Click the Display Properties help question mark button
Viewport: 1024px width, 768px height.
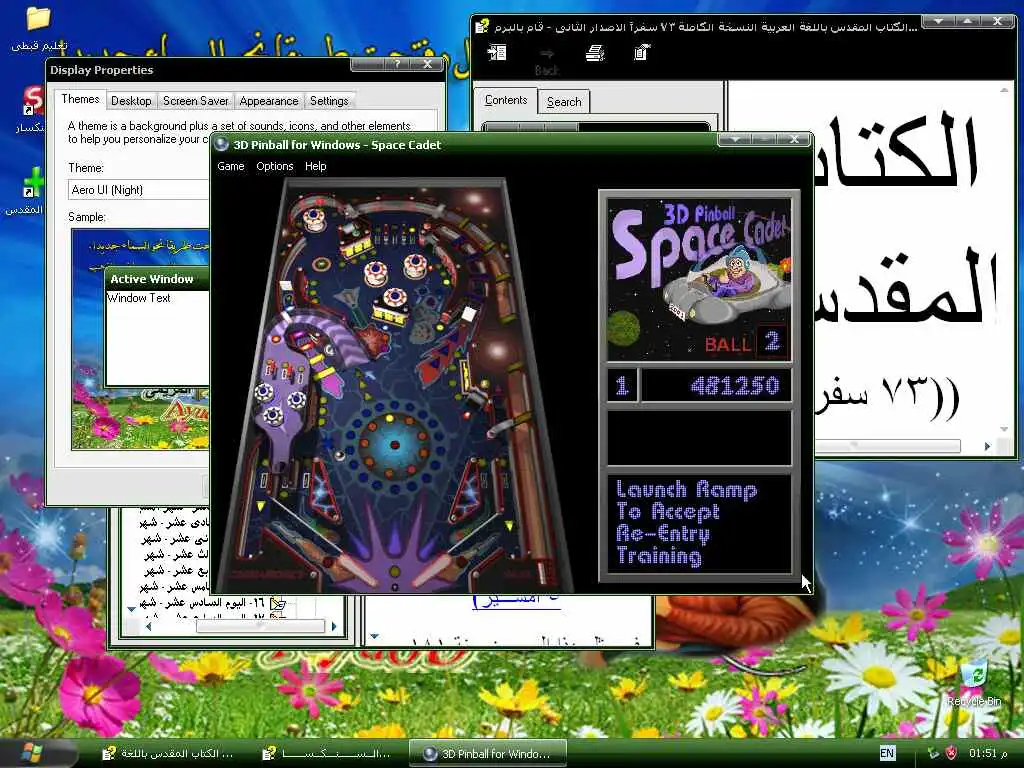coord(396,64)
